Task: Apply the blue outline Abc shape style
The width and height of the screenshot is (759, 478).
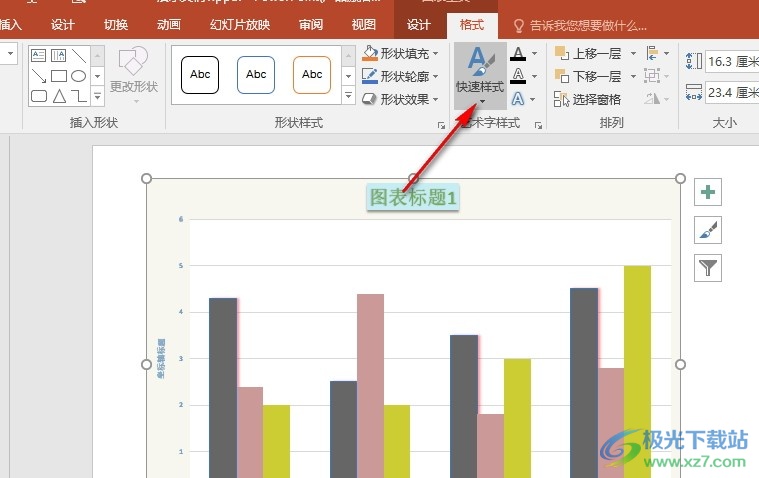Action: (x=256, y=75)
